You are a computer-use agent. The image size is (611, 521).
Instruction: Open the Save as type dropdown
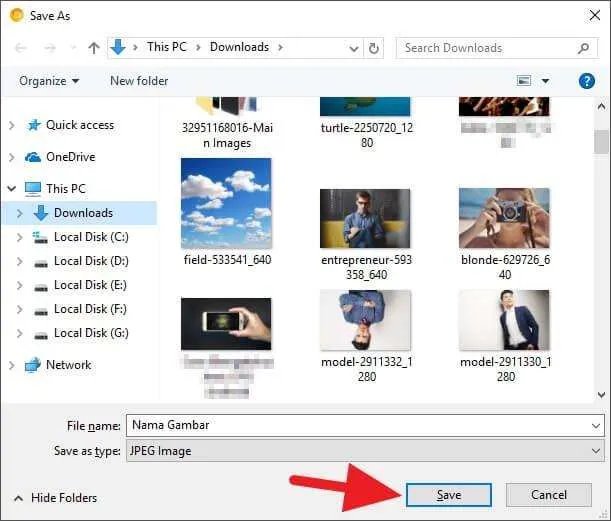pos(365,451)
